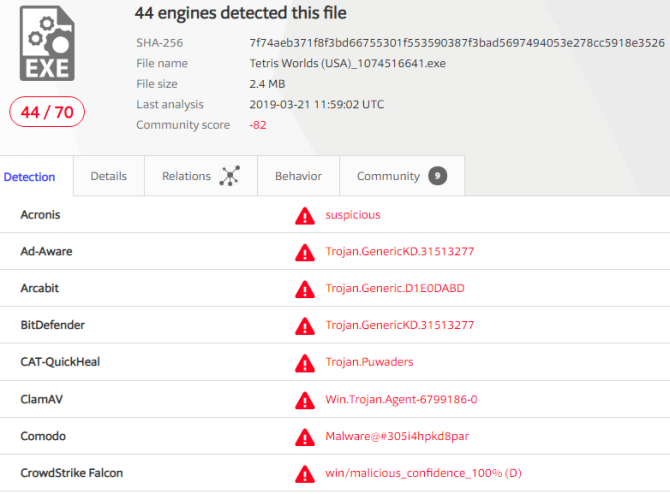Click the EXE file type icon

click(47, 42)
